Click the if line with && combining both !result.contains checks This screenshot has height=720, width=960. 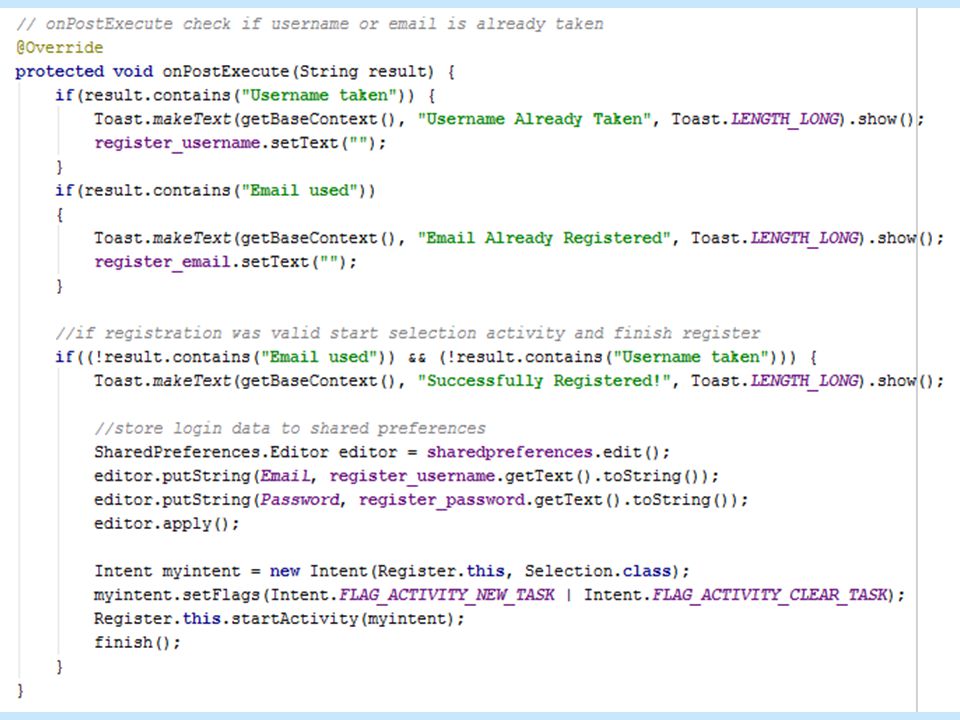(x=436, y=357)
